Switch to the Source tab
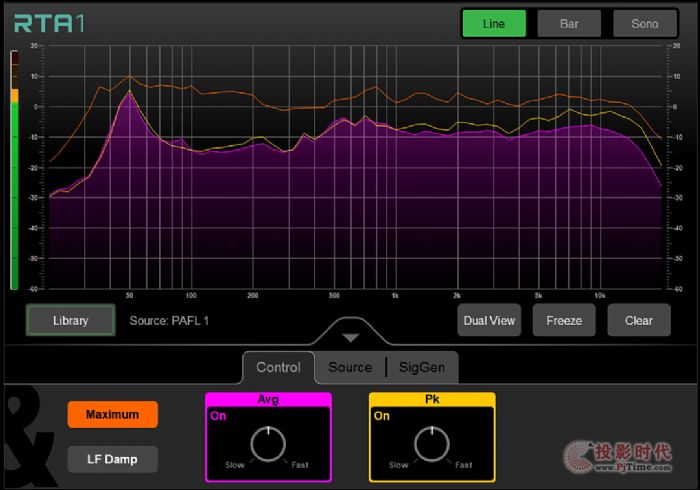 click(x=350, y=367)
